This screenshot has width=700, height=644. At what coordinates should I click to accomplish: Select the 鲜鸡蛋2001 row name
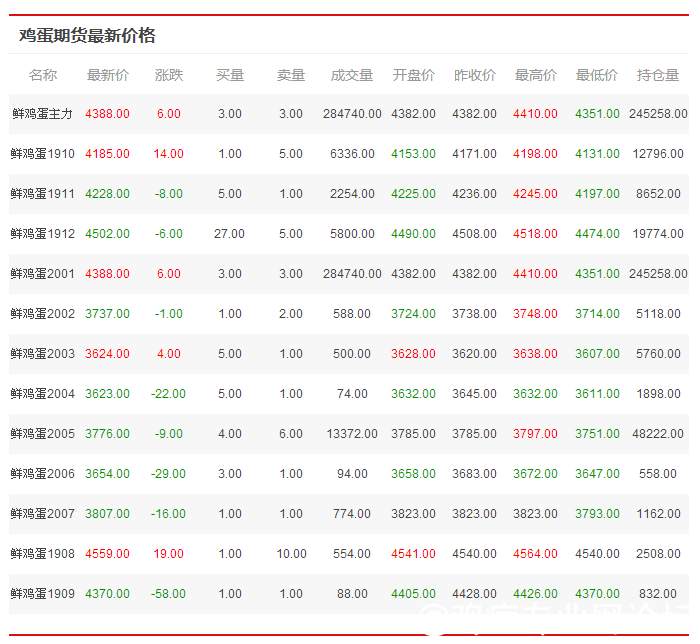(x=42, y=274)
